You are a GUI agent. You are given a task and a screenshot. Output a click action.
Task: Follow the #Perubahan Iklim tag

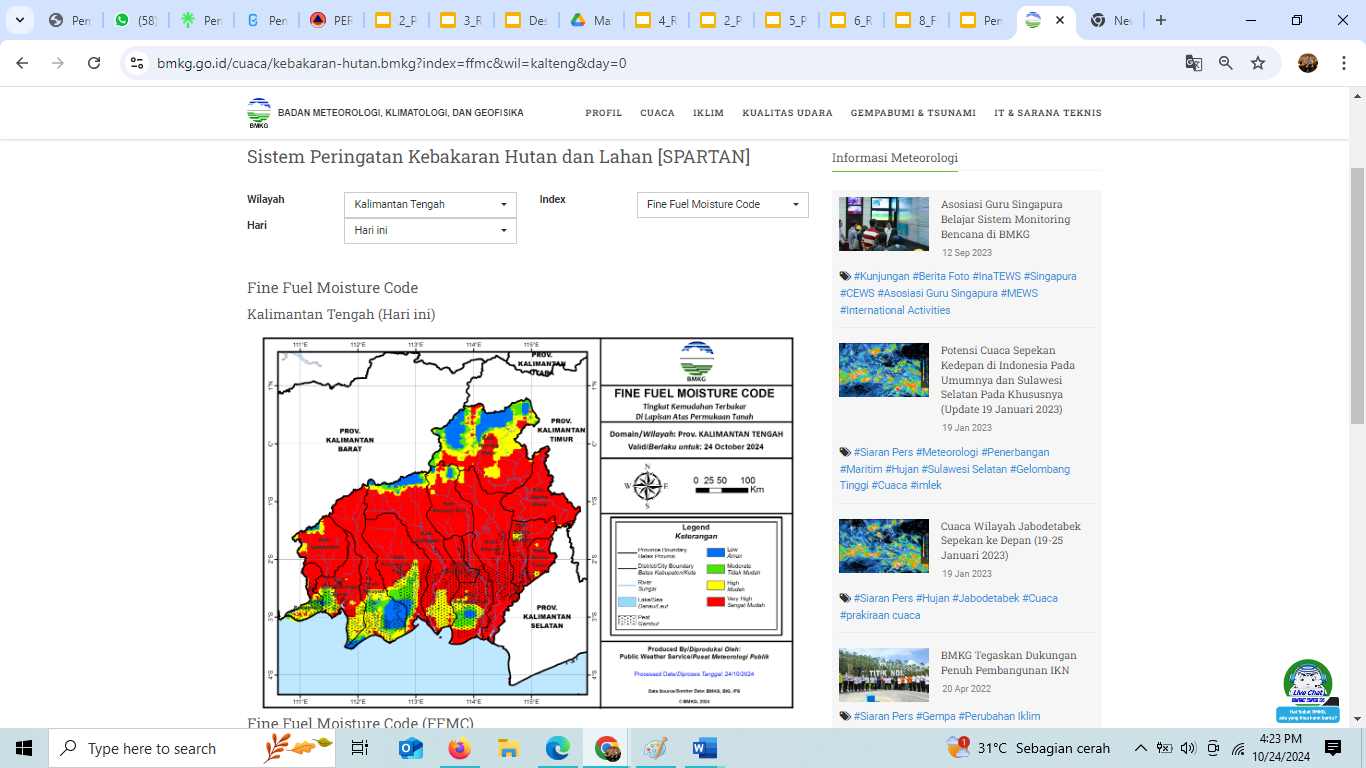click(x=999, y=716)
